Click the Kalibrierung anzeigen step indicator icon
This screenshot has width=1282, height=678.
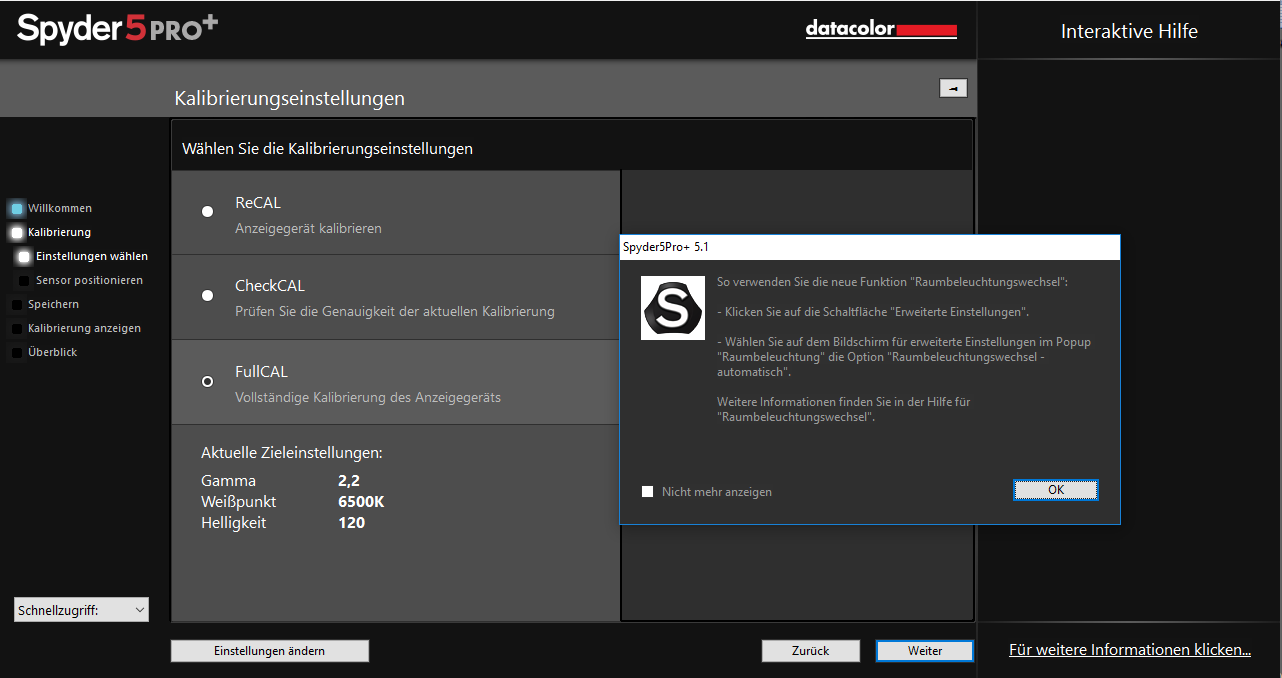click(17, 329)
